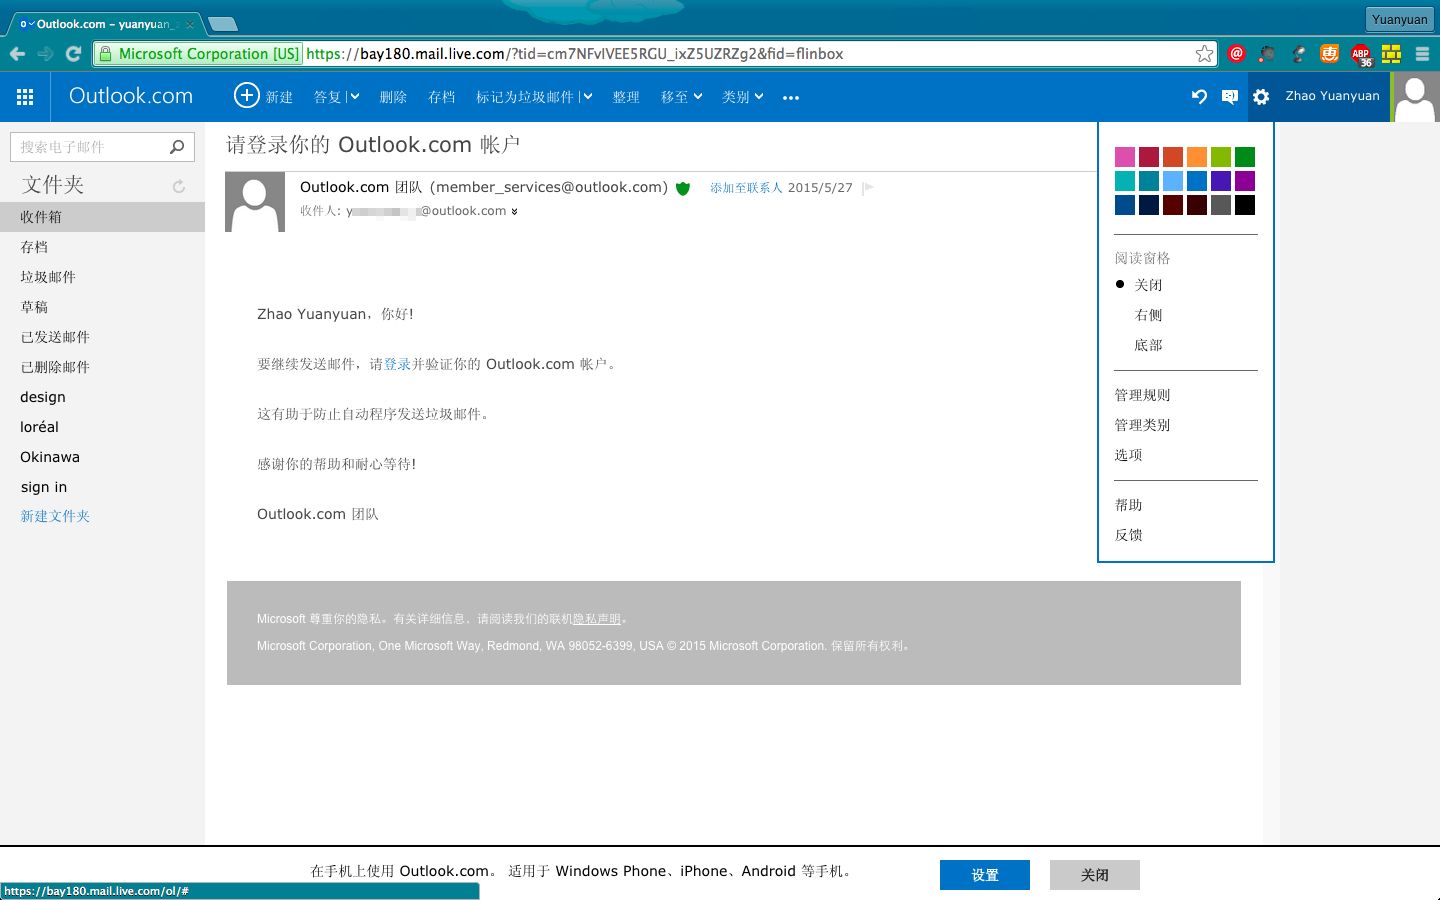Click the 登录 link in email body
This screenshot has height=900, width=1440.
pyautogui.click(x=397, y=364)
